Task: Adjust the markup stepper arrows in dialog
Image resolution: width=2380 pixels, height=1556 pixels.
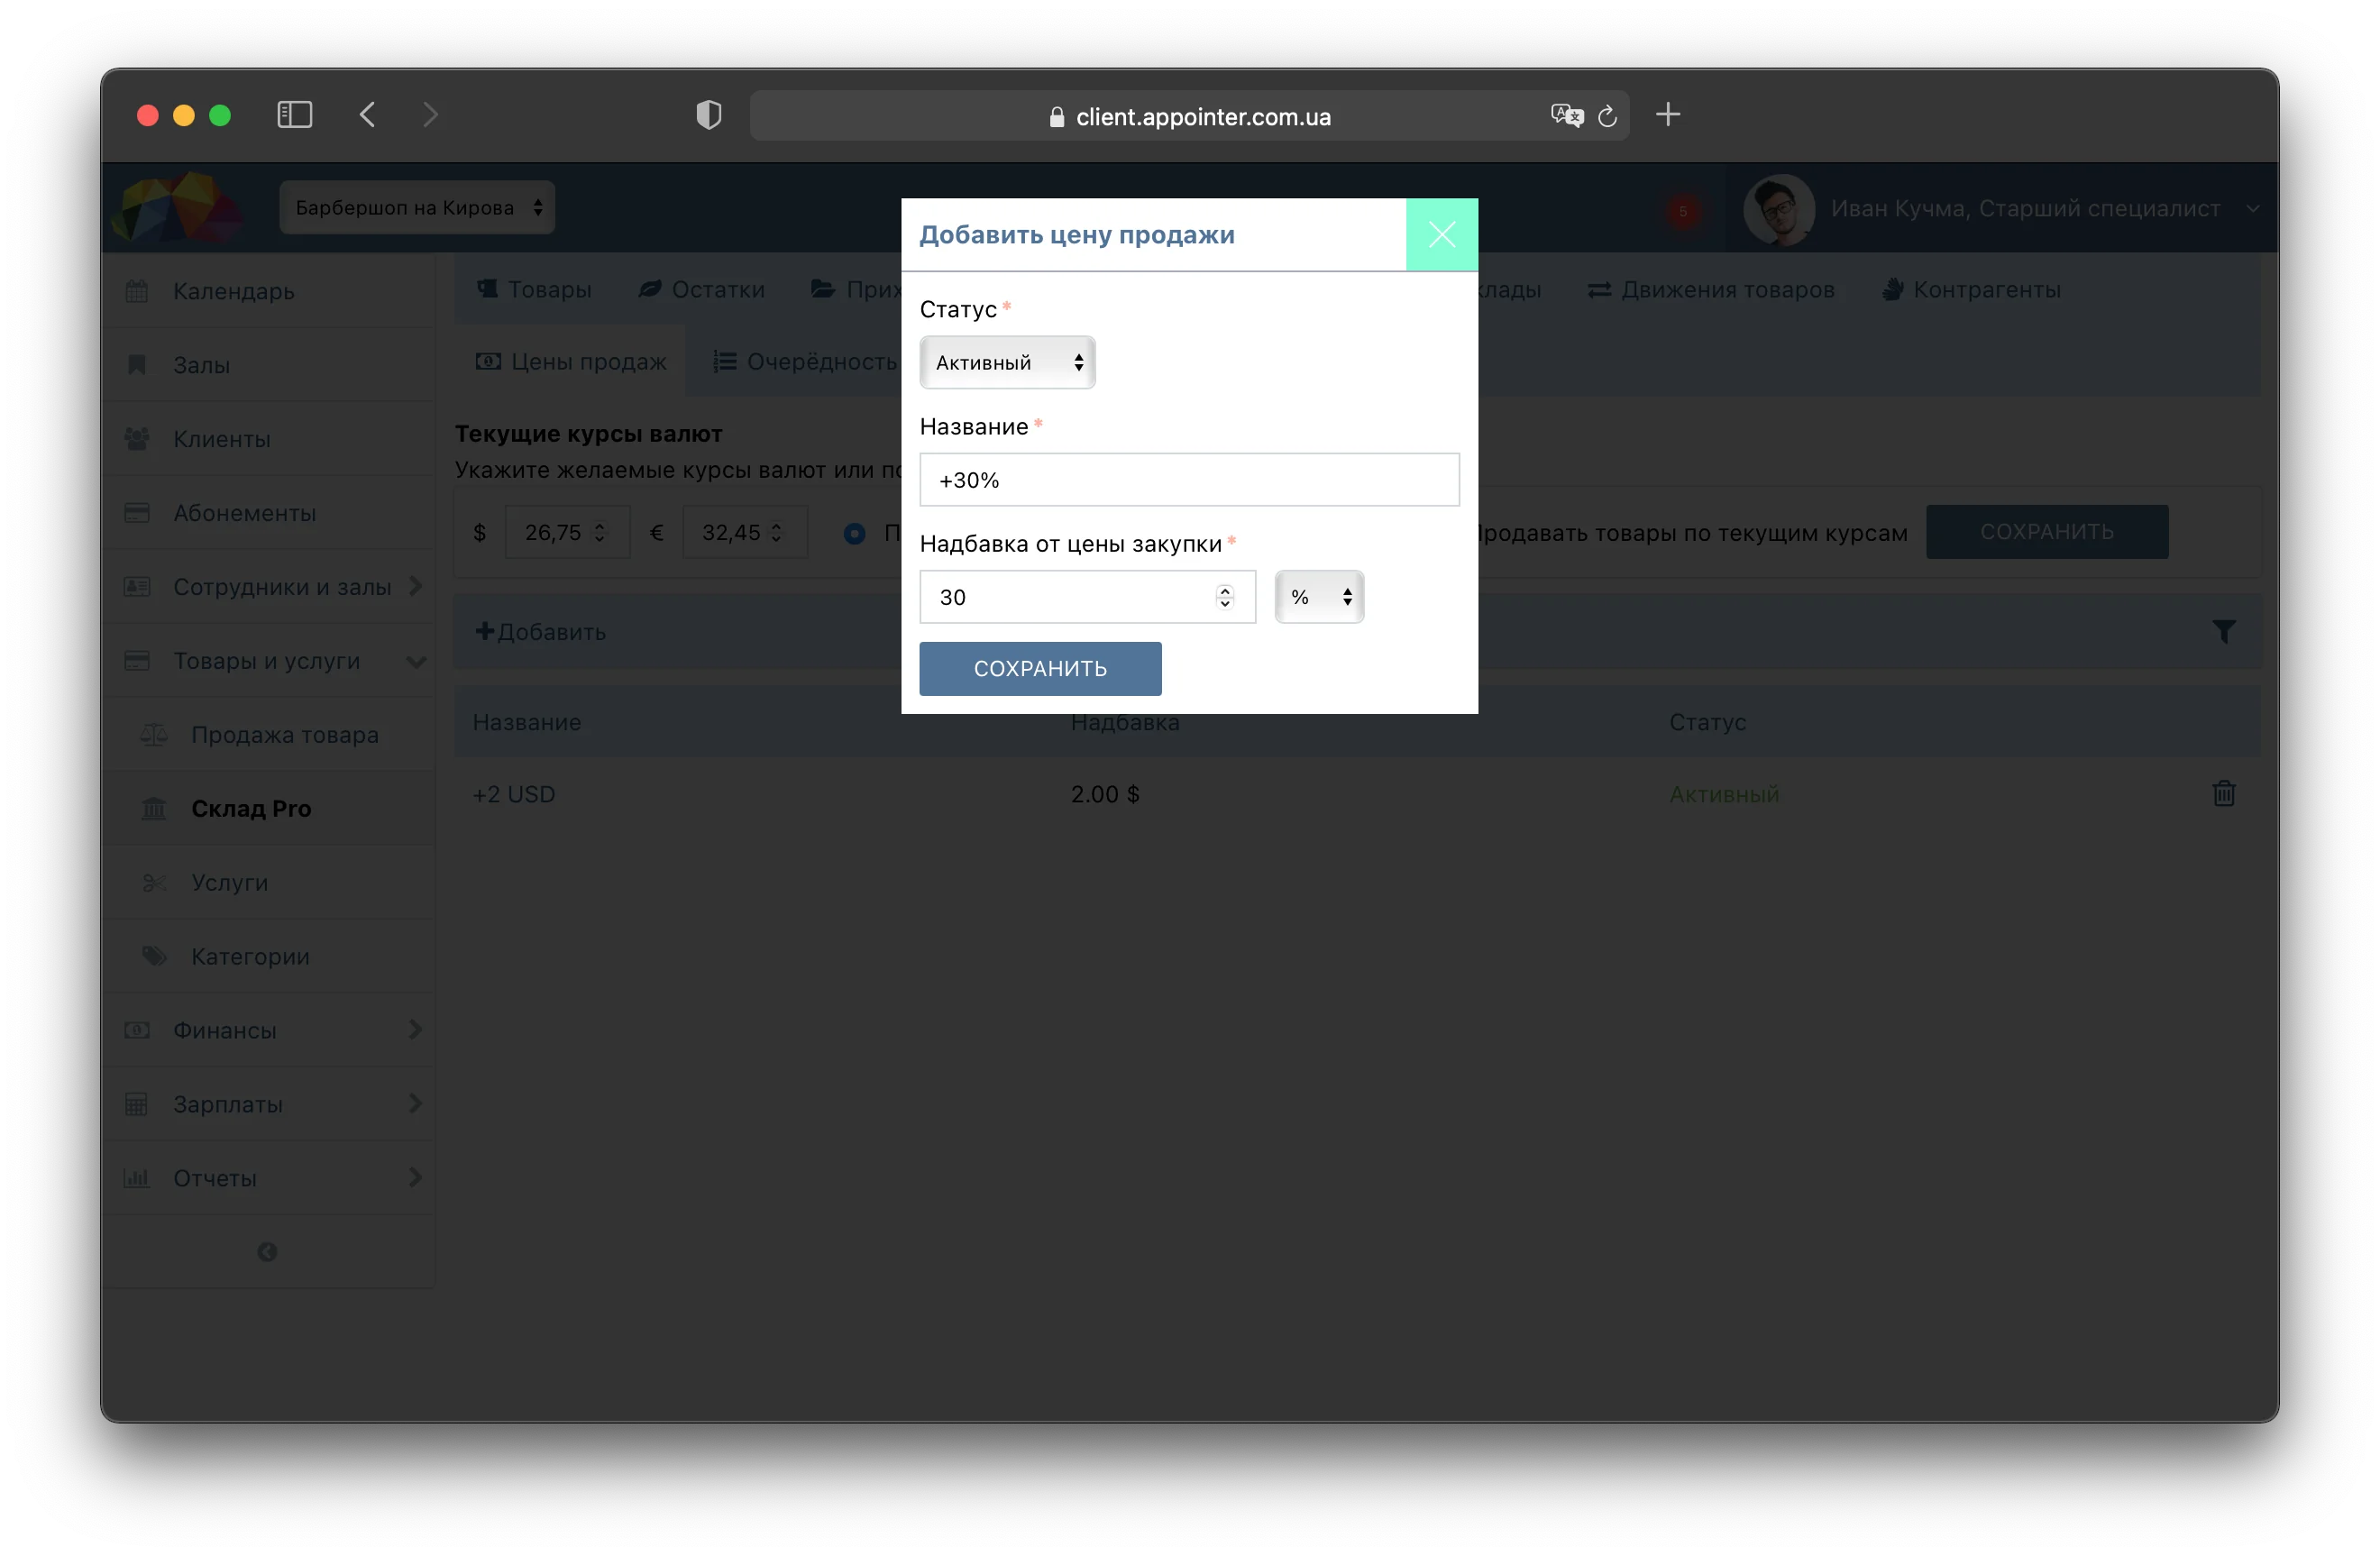Action: (1225, 597)
